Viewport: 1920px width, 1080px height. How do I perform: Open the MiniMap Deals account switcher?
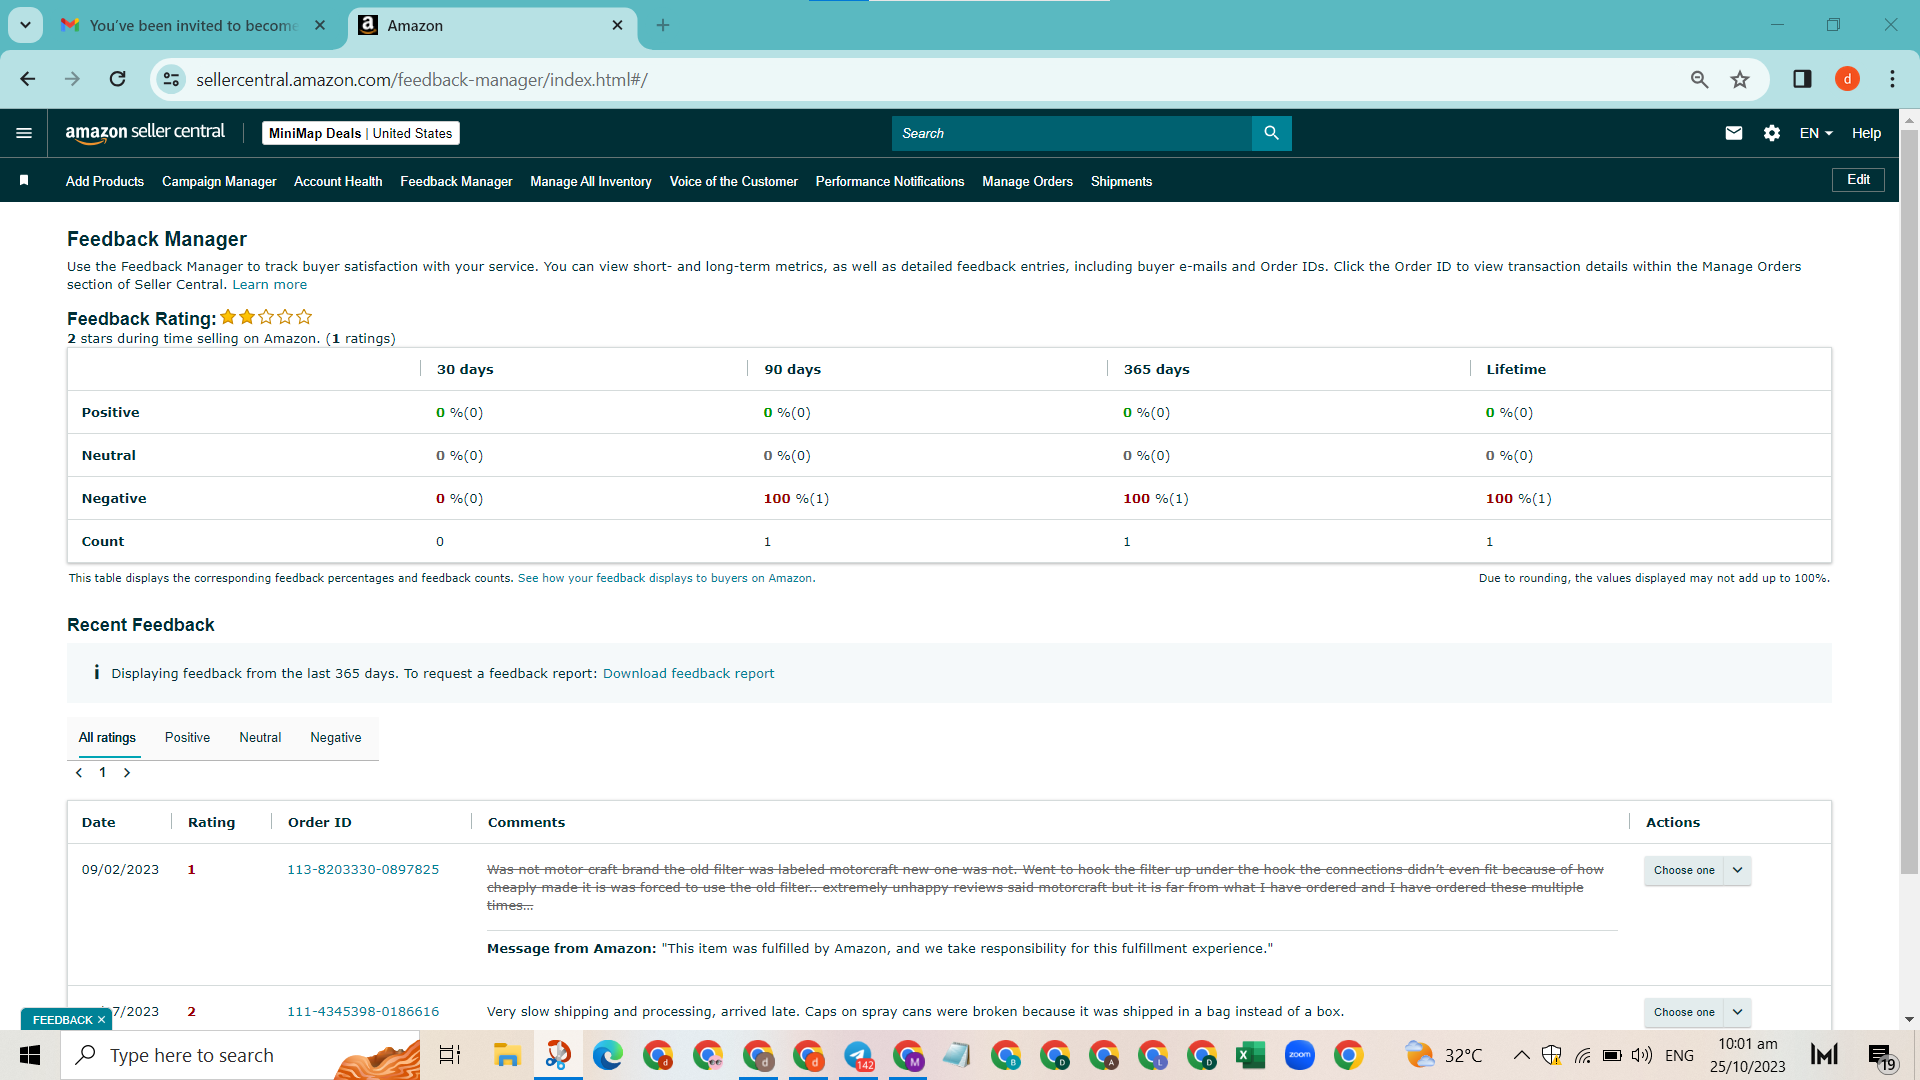[361, 133]
